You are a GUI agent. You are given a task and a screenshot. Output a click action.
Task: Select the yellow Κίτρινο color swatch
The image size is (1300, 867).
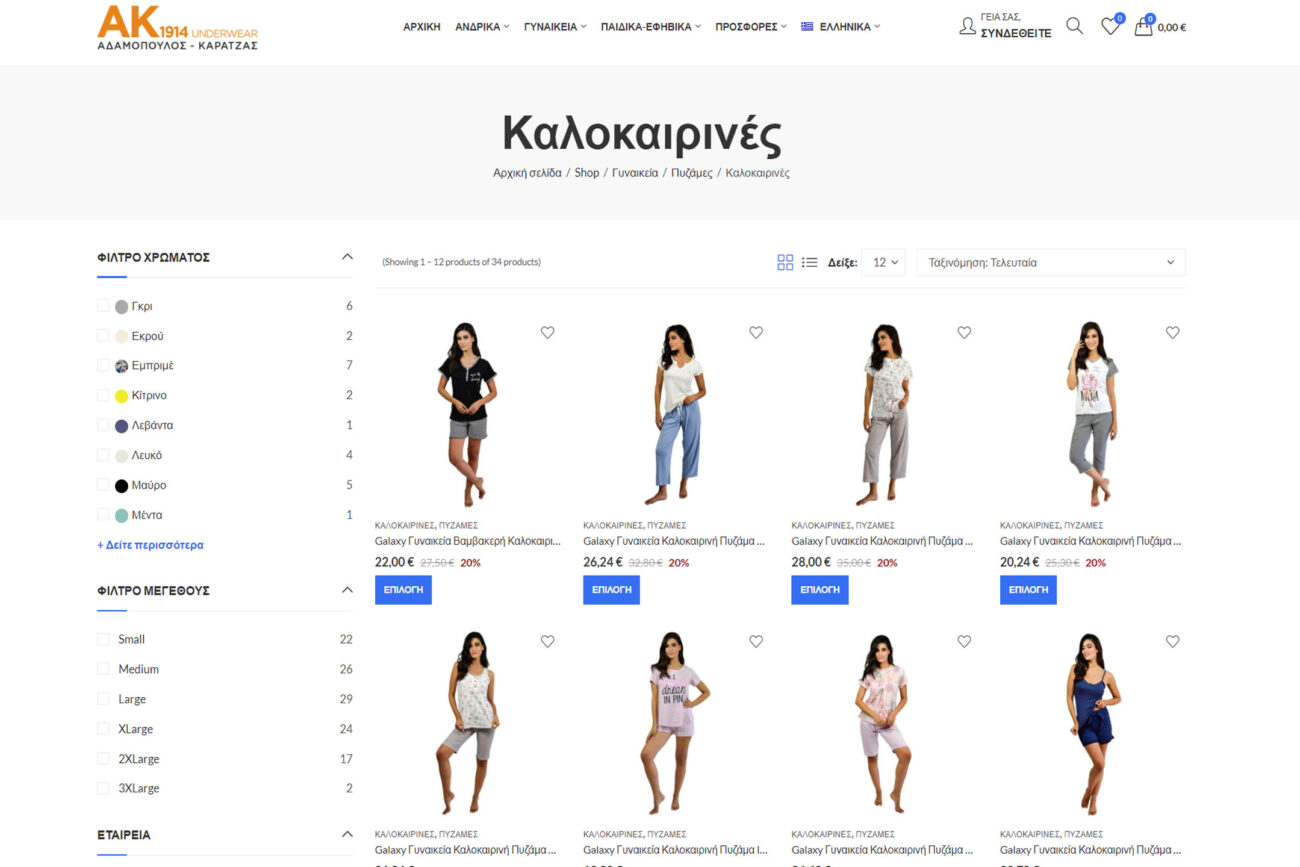point(121,396)
